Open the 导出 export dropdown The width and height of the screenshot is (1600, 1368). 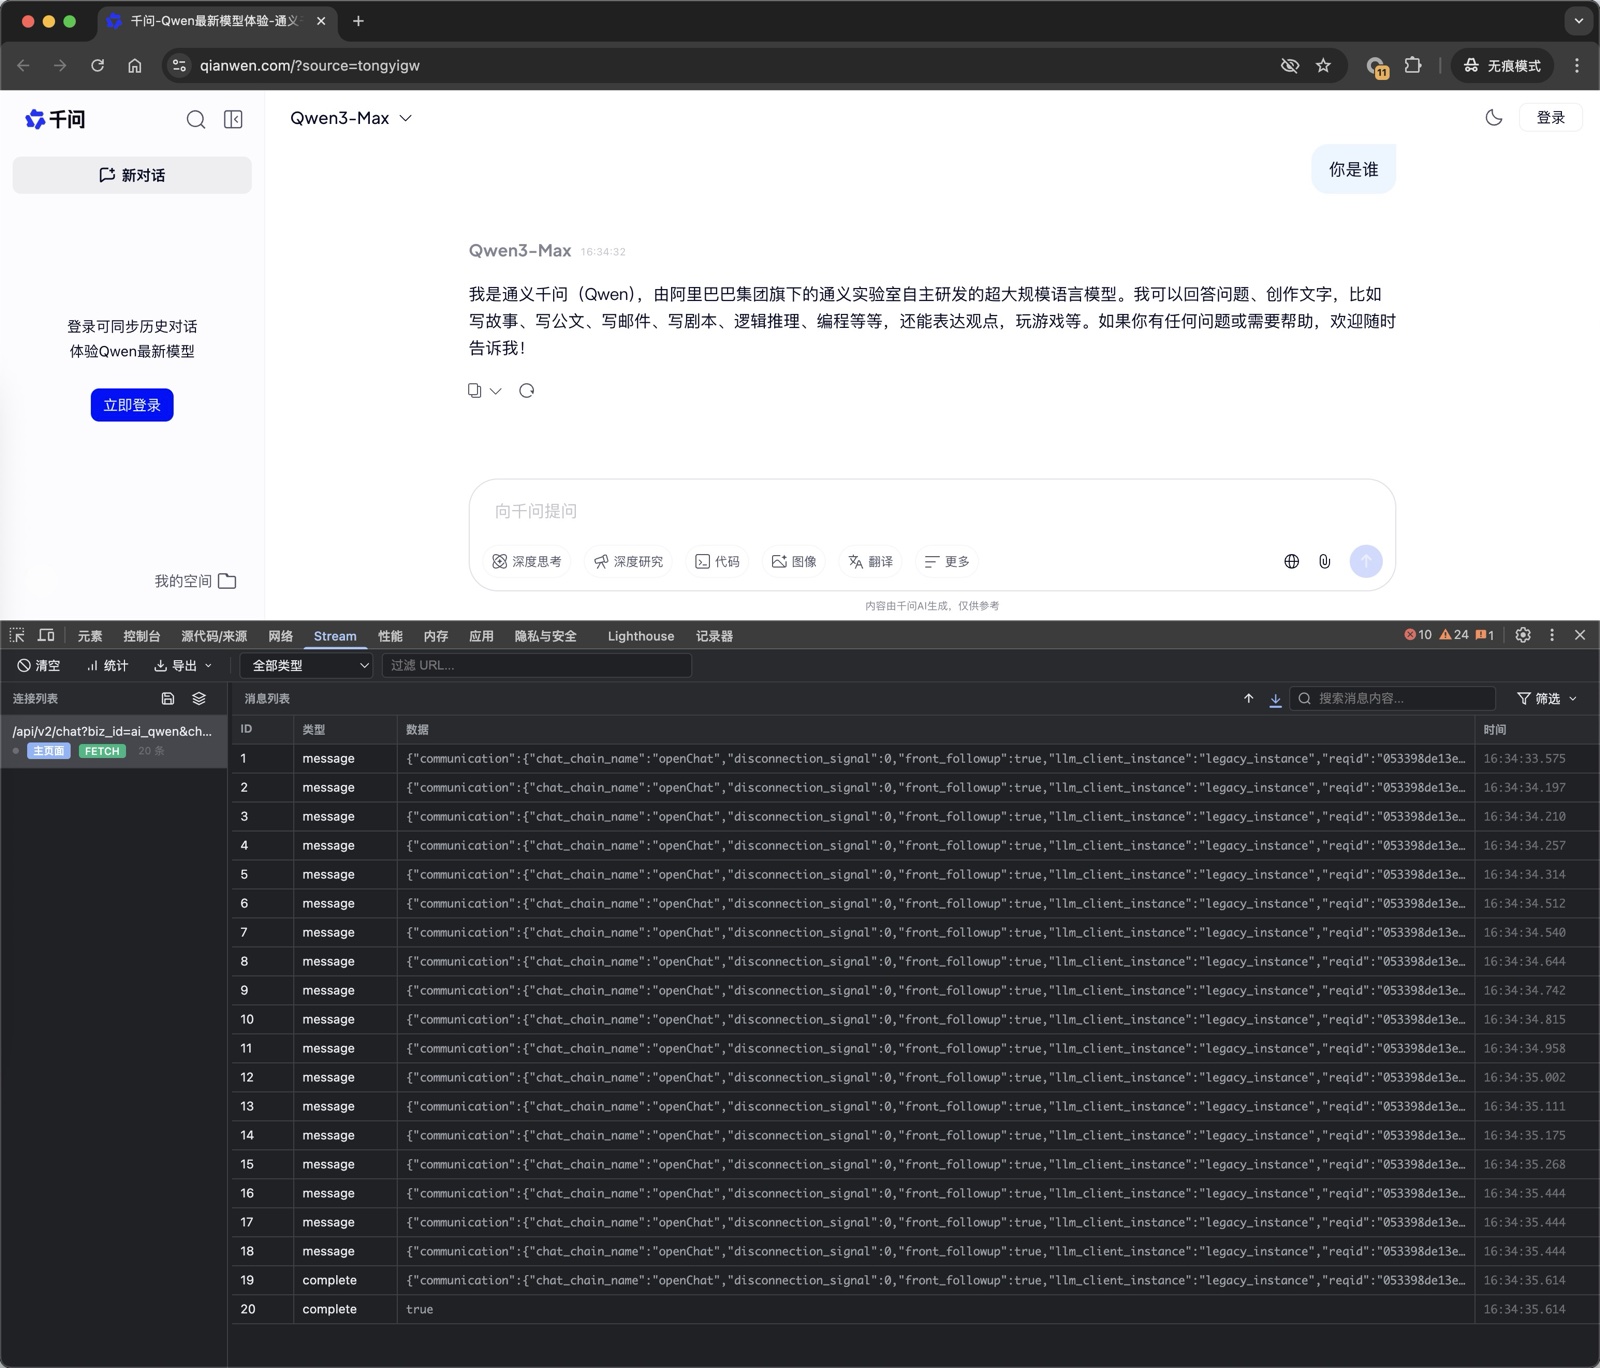click(x=183, y=666)
